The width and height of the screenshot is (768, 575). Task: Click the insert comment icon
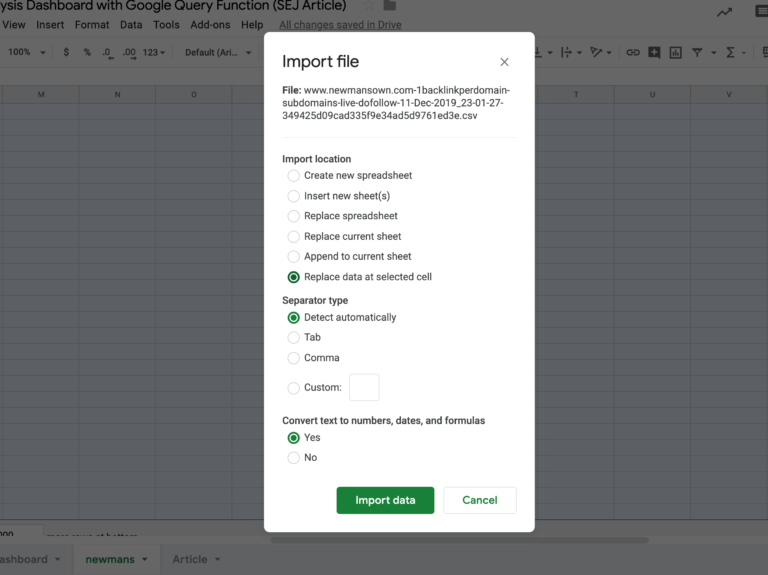654,52
